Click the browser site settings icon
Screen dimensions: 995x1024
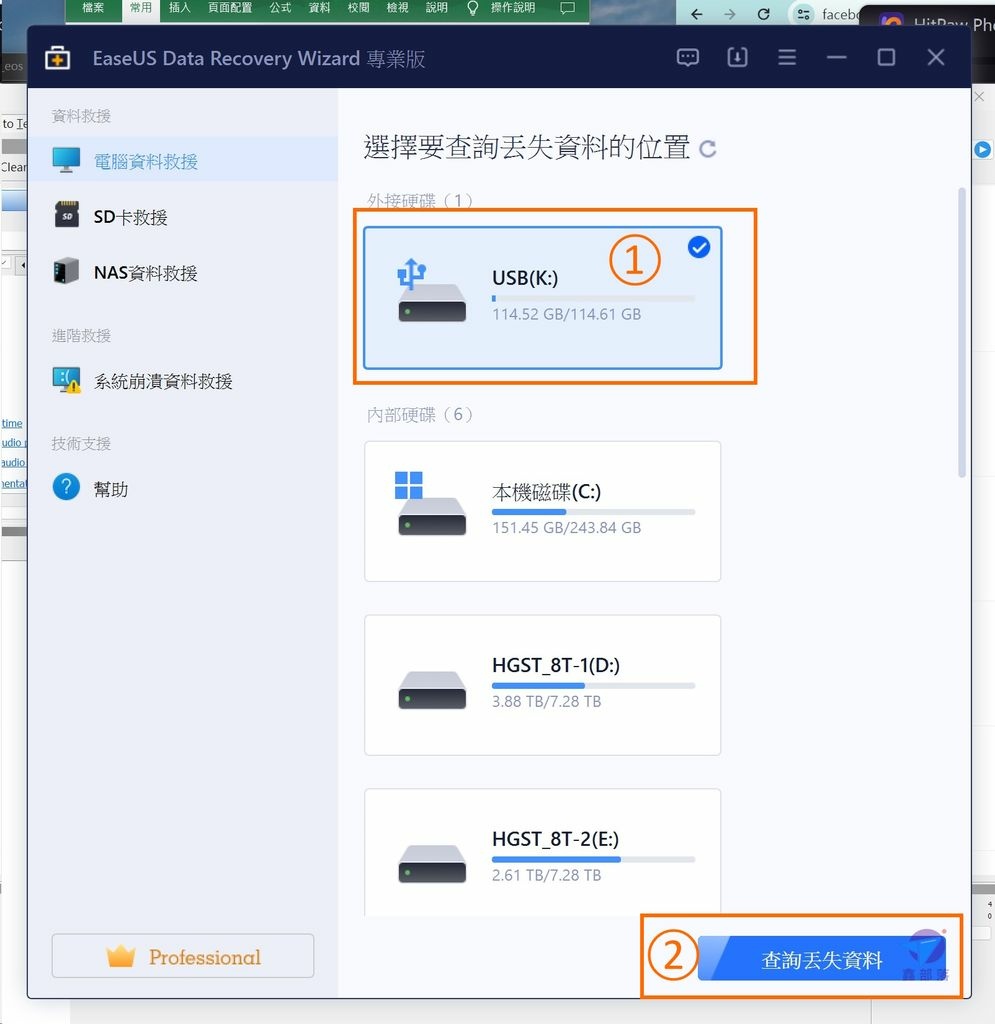[803, 14]
